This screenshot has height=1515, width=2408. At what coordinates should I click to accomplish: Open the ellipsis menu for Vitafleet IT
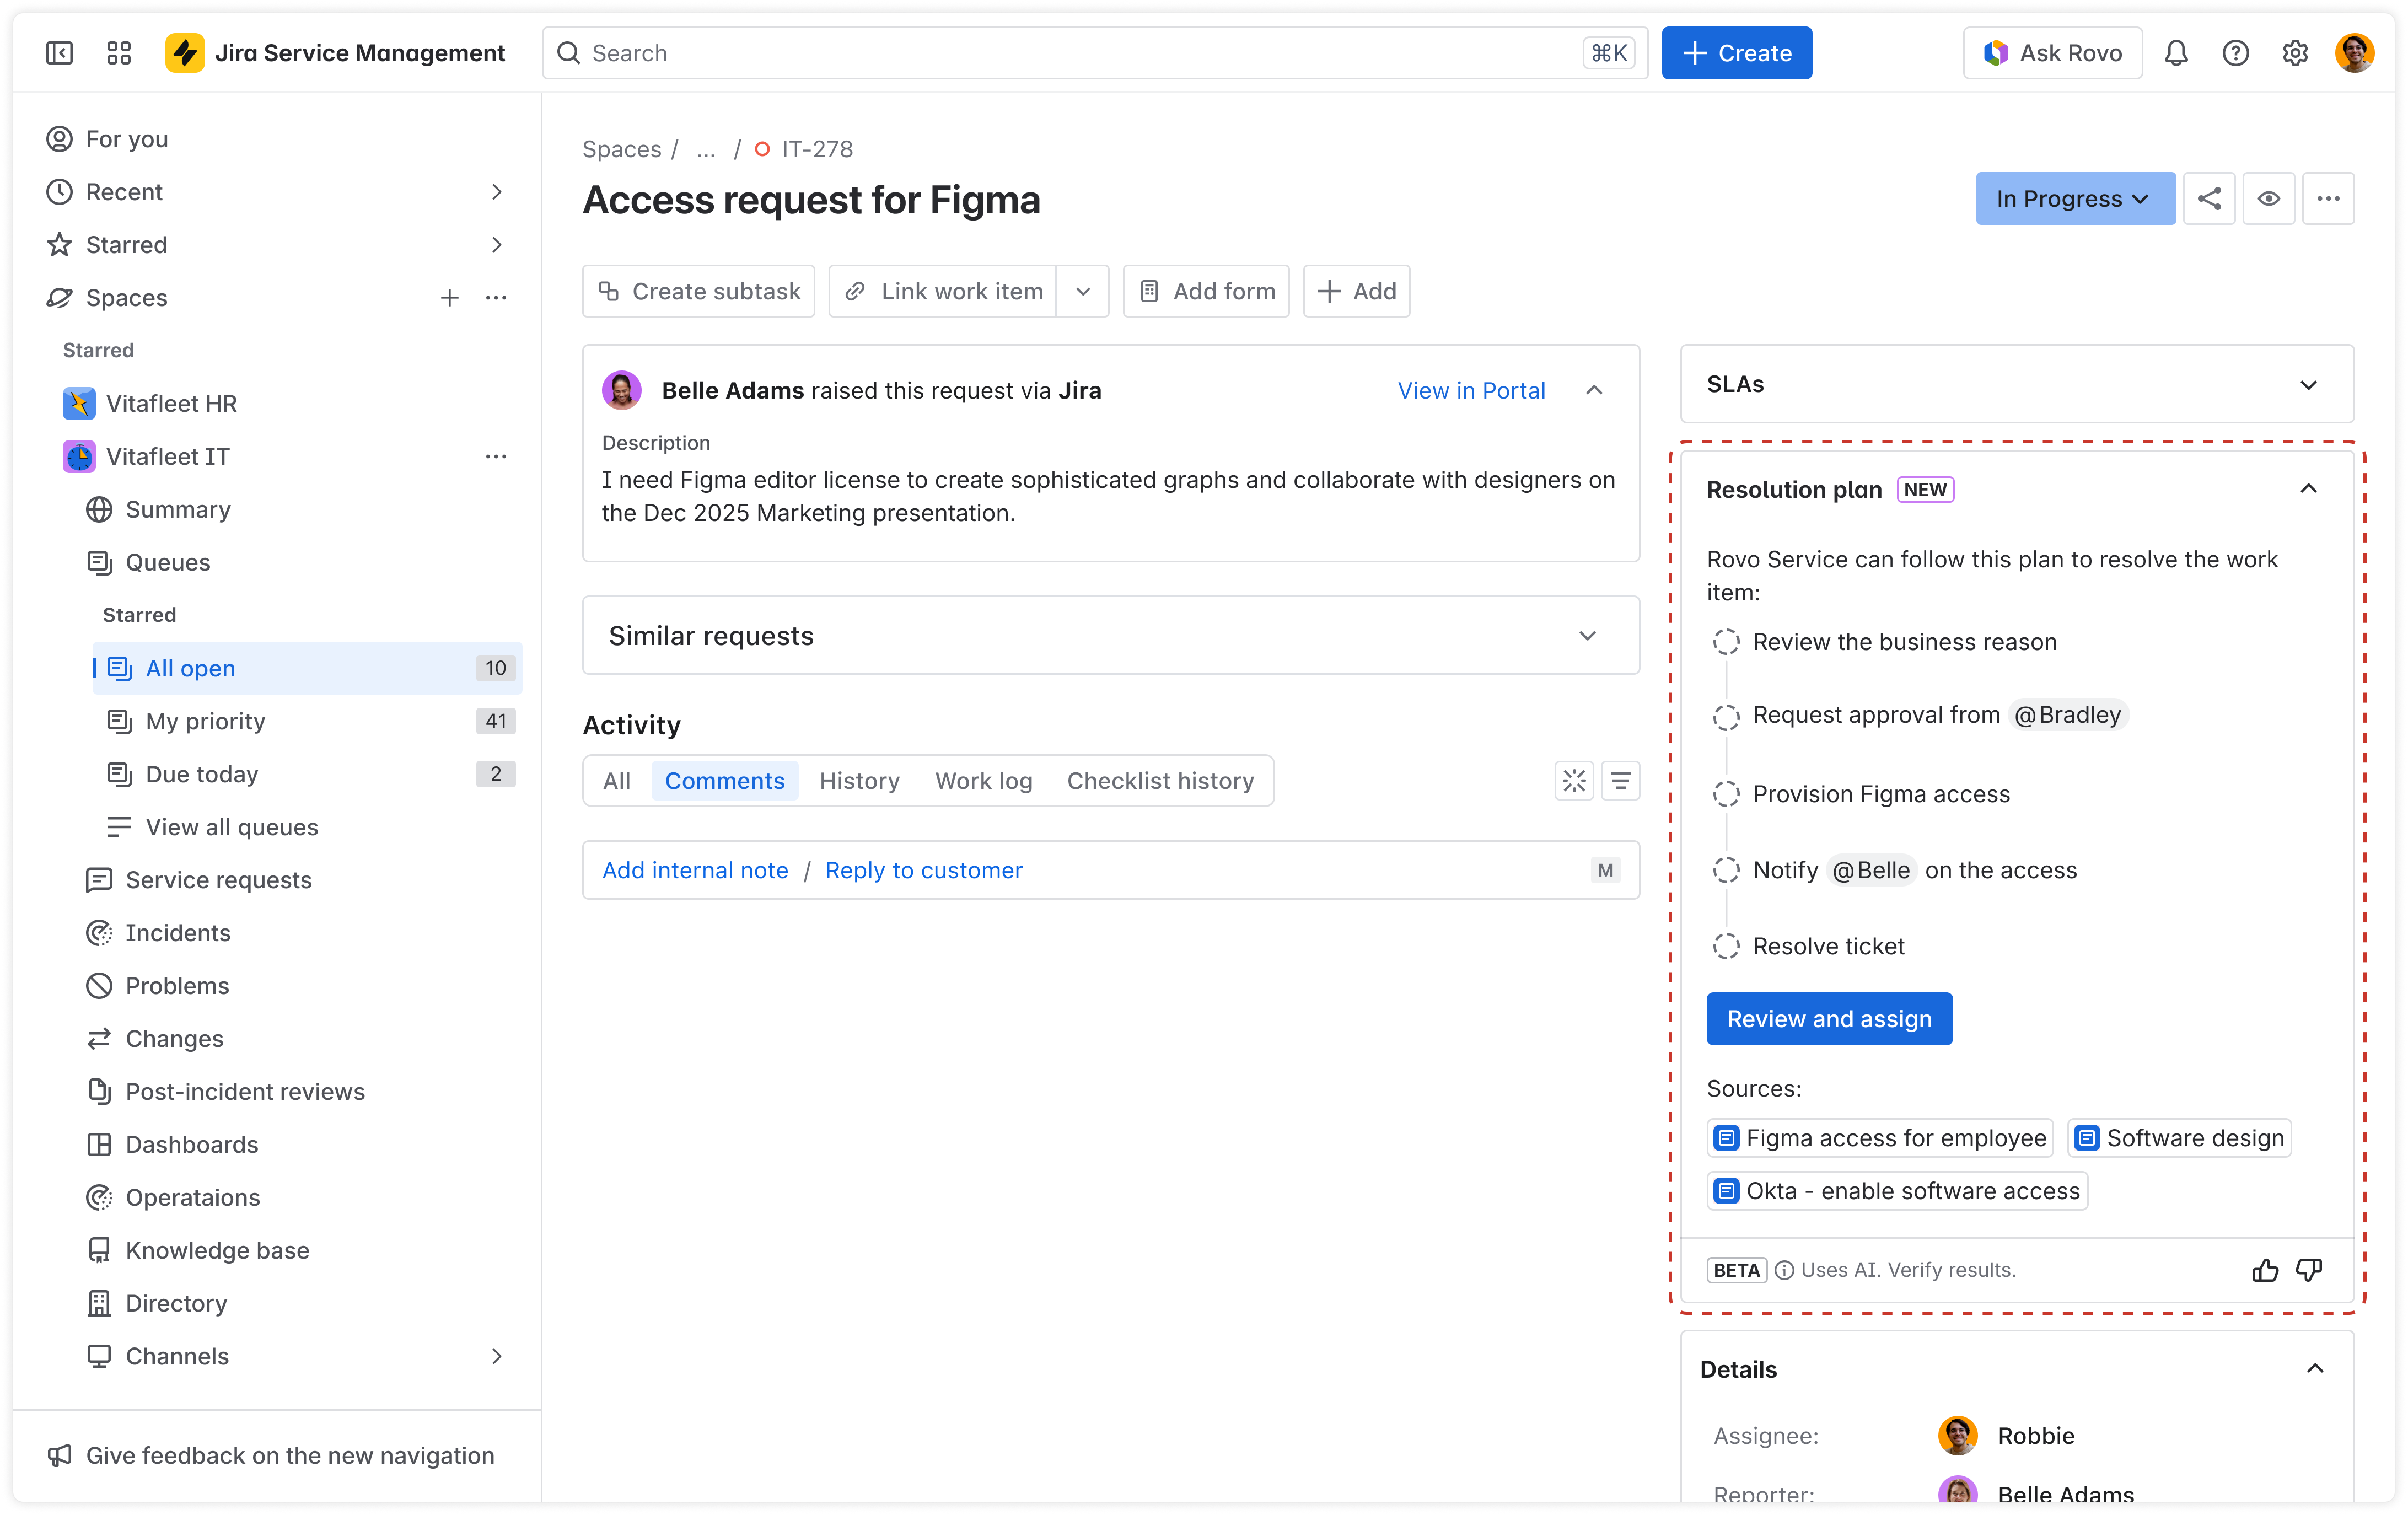pyautogui.click(x=496, y=457)
